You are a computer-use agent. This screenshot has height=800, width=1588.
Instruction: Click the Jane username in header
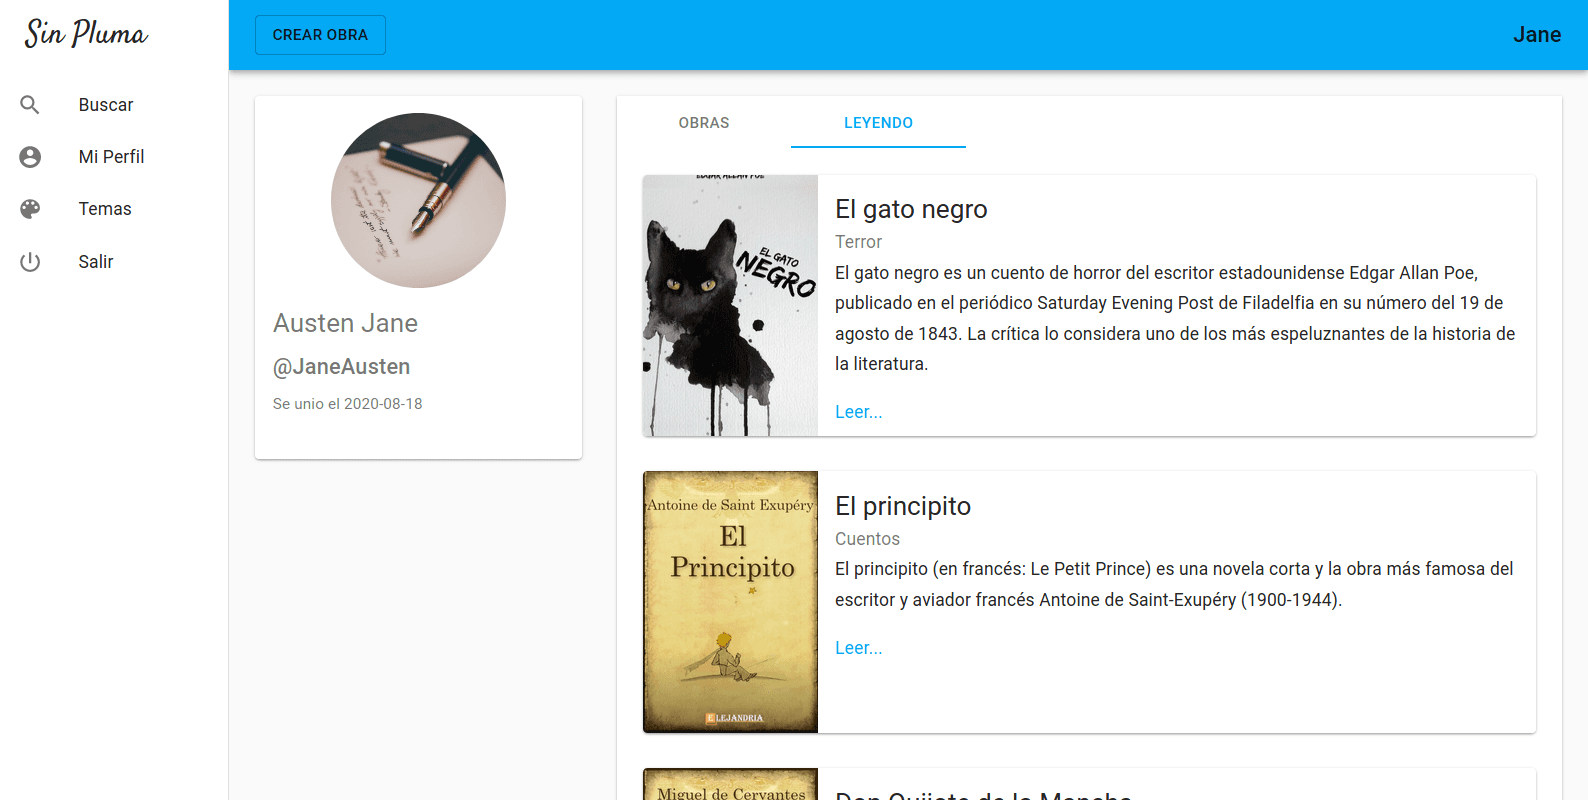[x=1537, y=35]
